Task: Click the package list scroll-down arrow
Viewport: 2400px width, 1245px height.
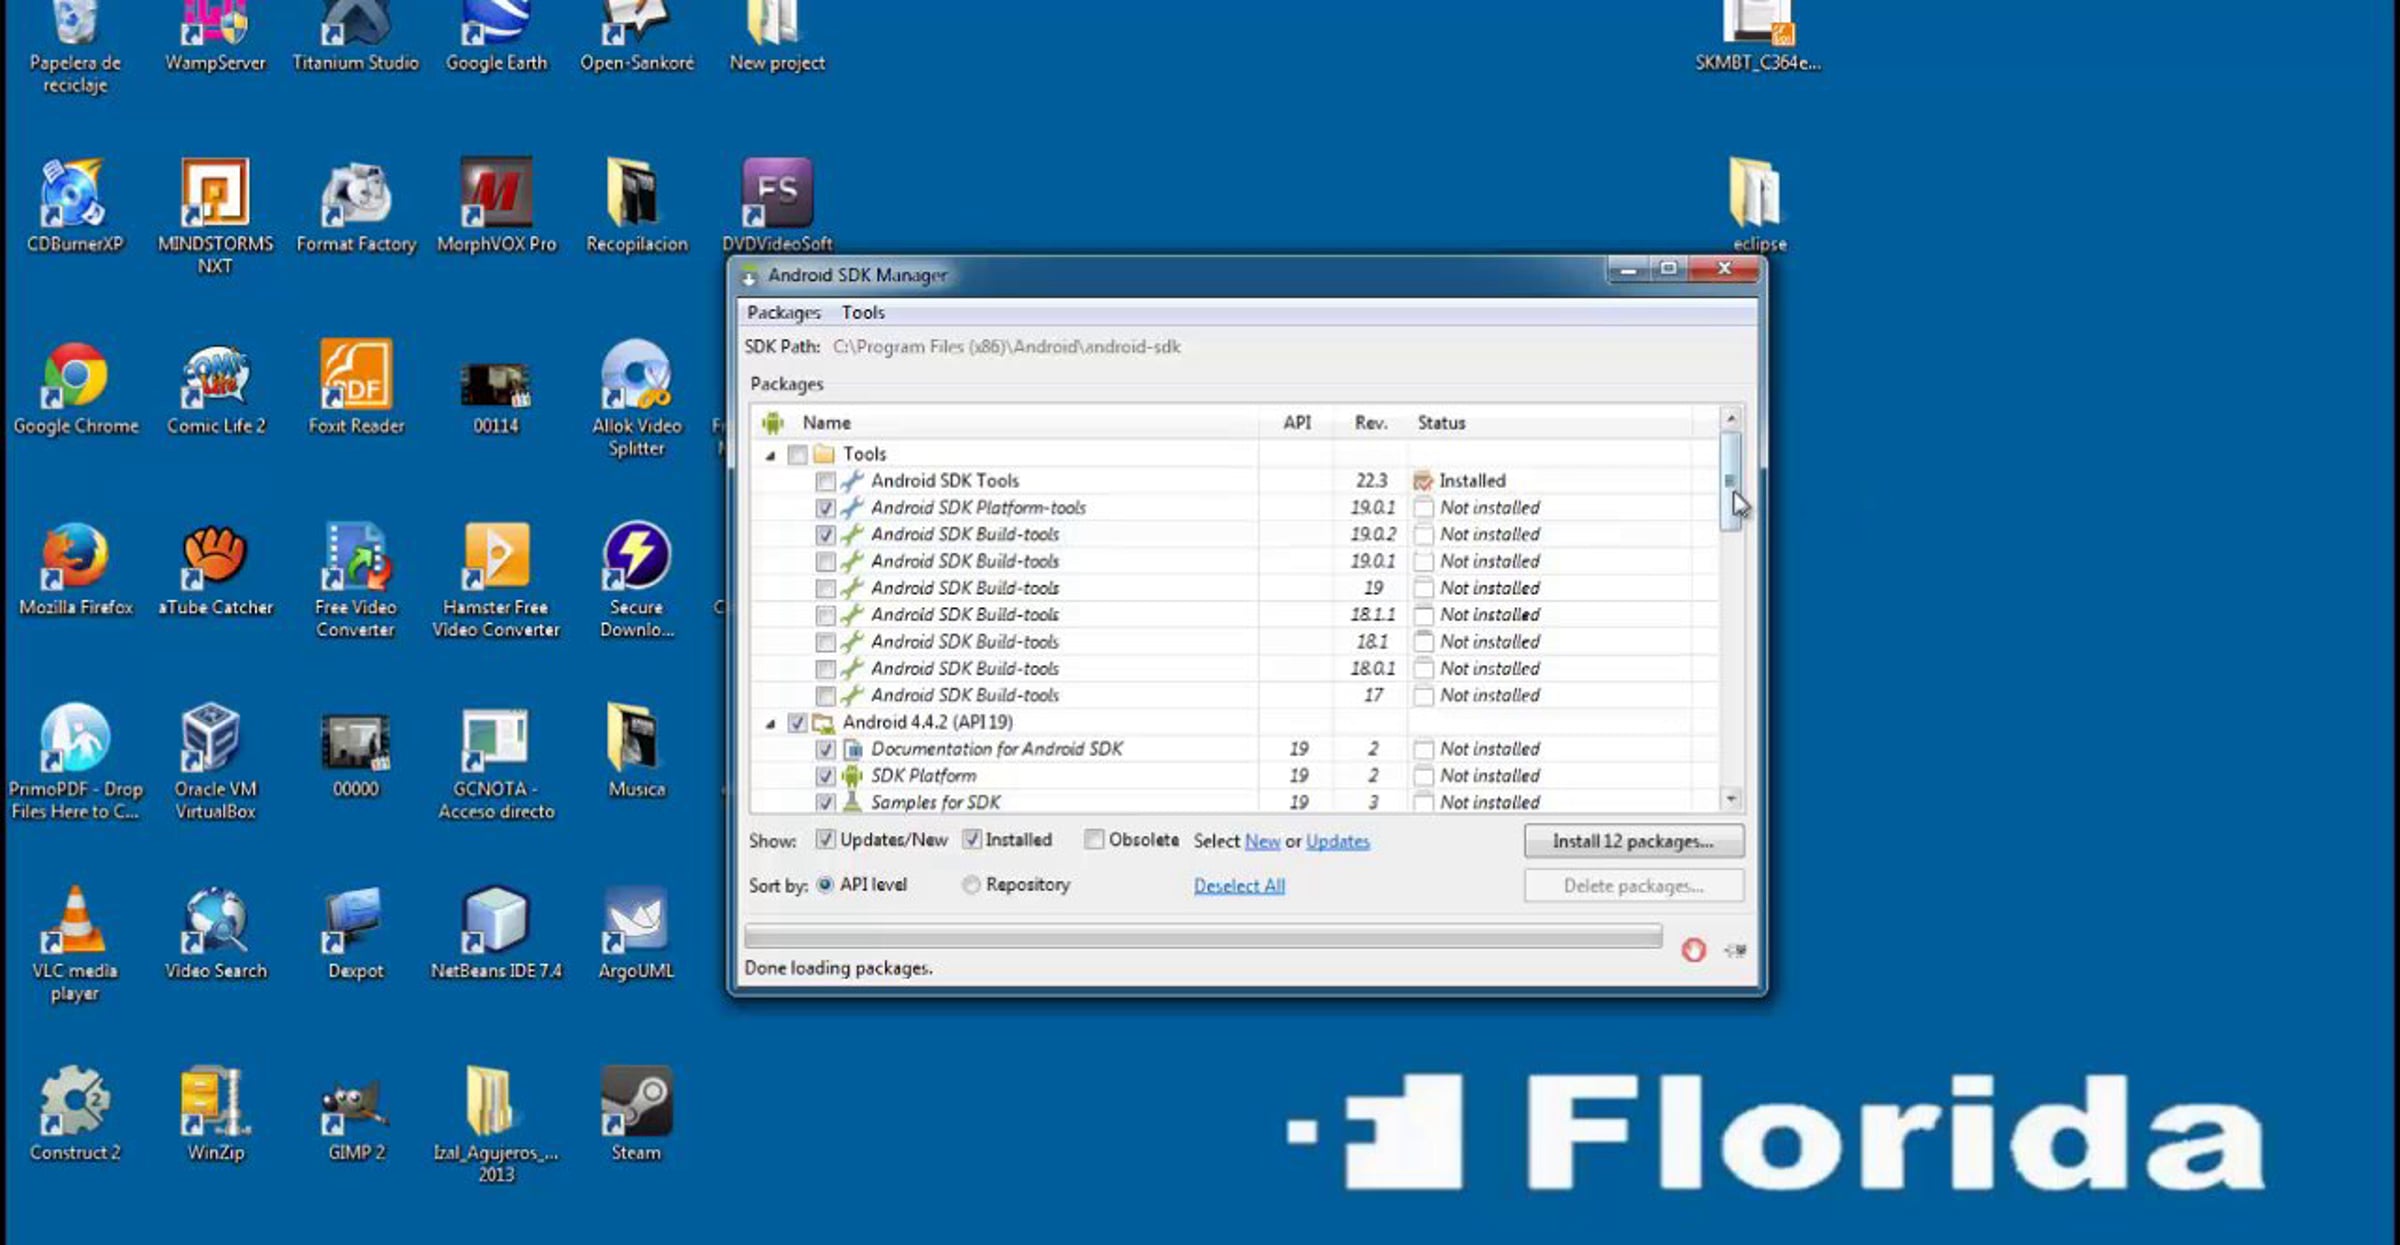Action: [x=1731, y=799]
